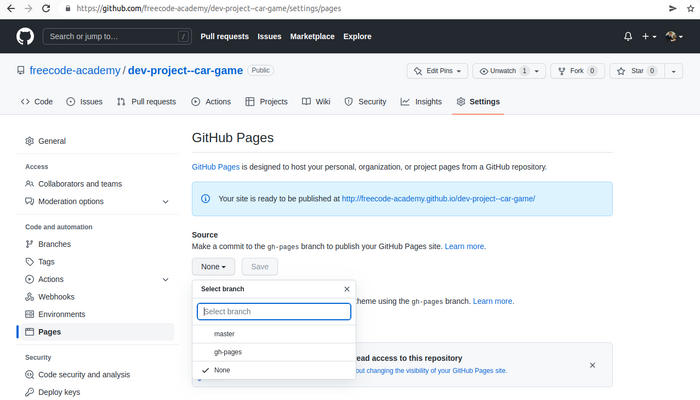This screenshot has height=400, width=700.
Task: Expand the dropdown next to Star
Action: pos(673,71)
